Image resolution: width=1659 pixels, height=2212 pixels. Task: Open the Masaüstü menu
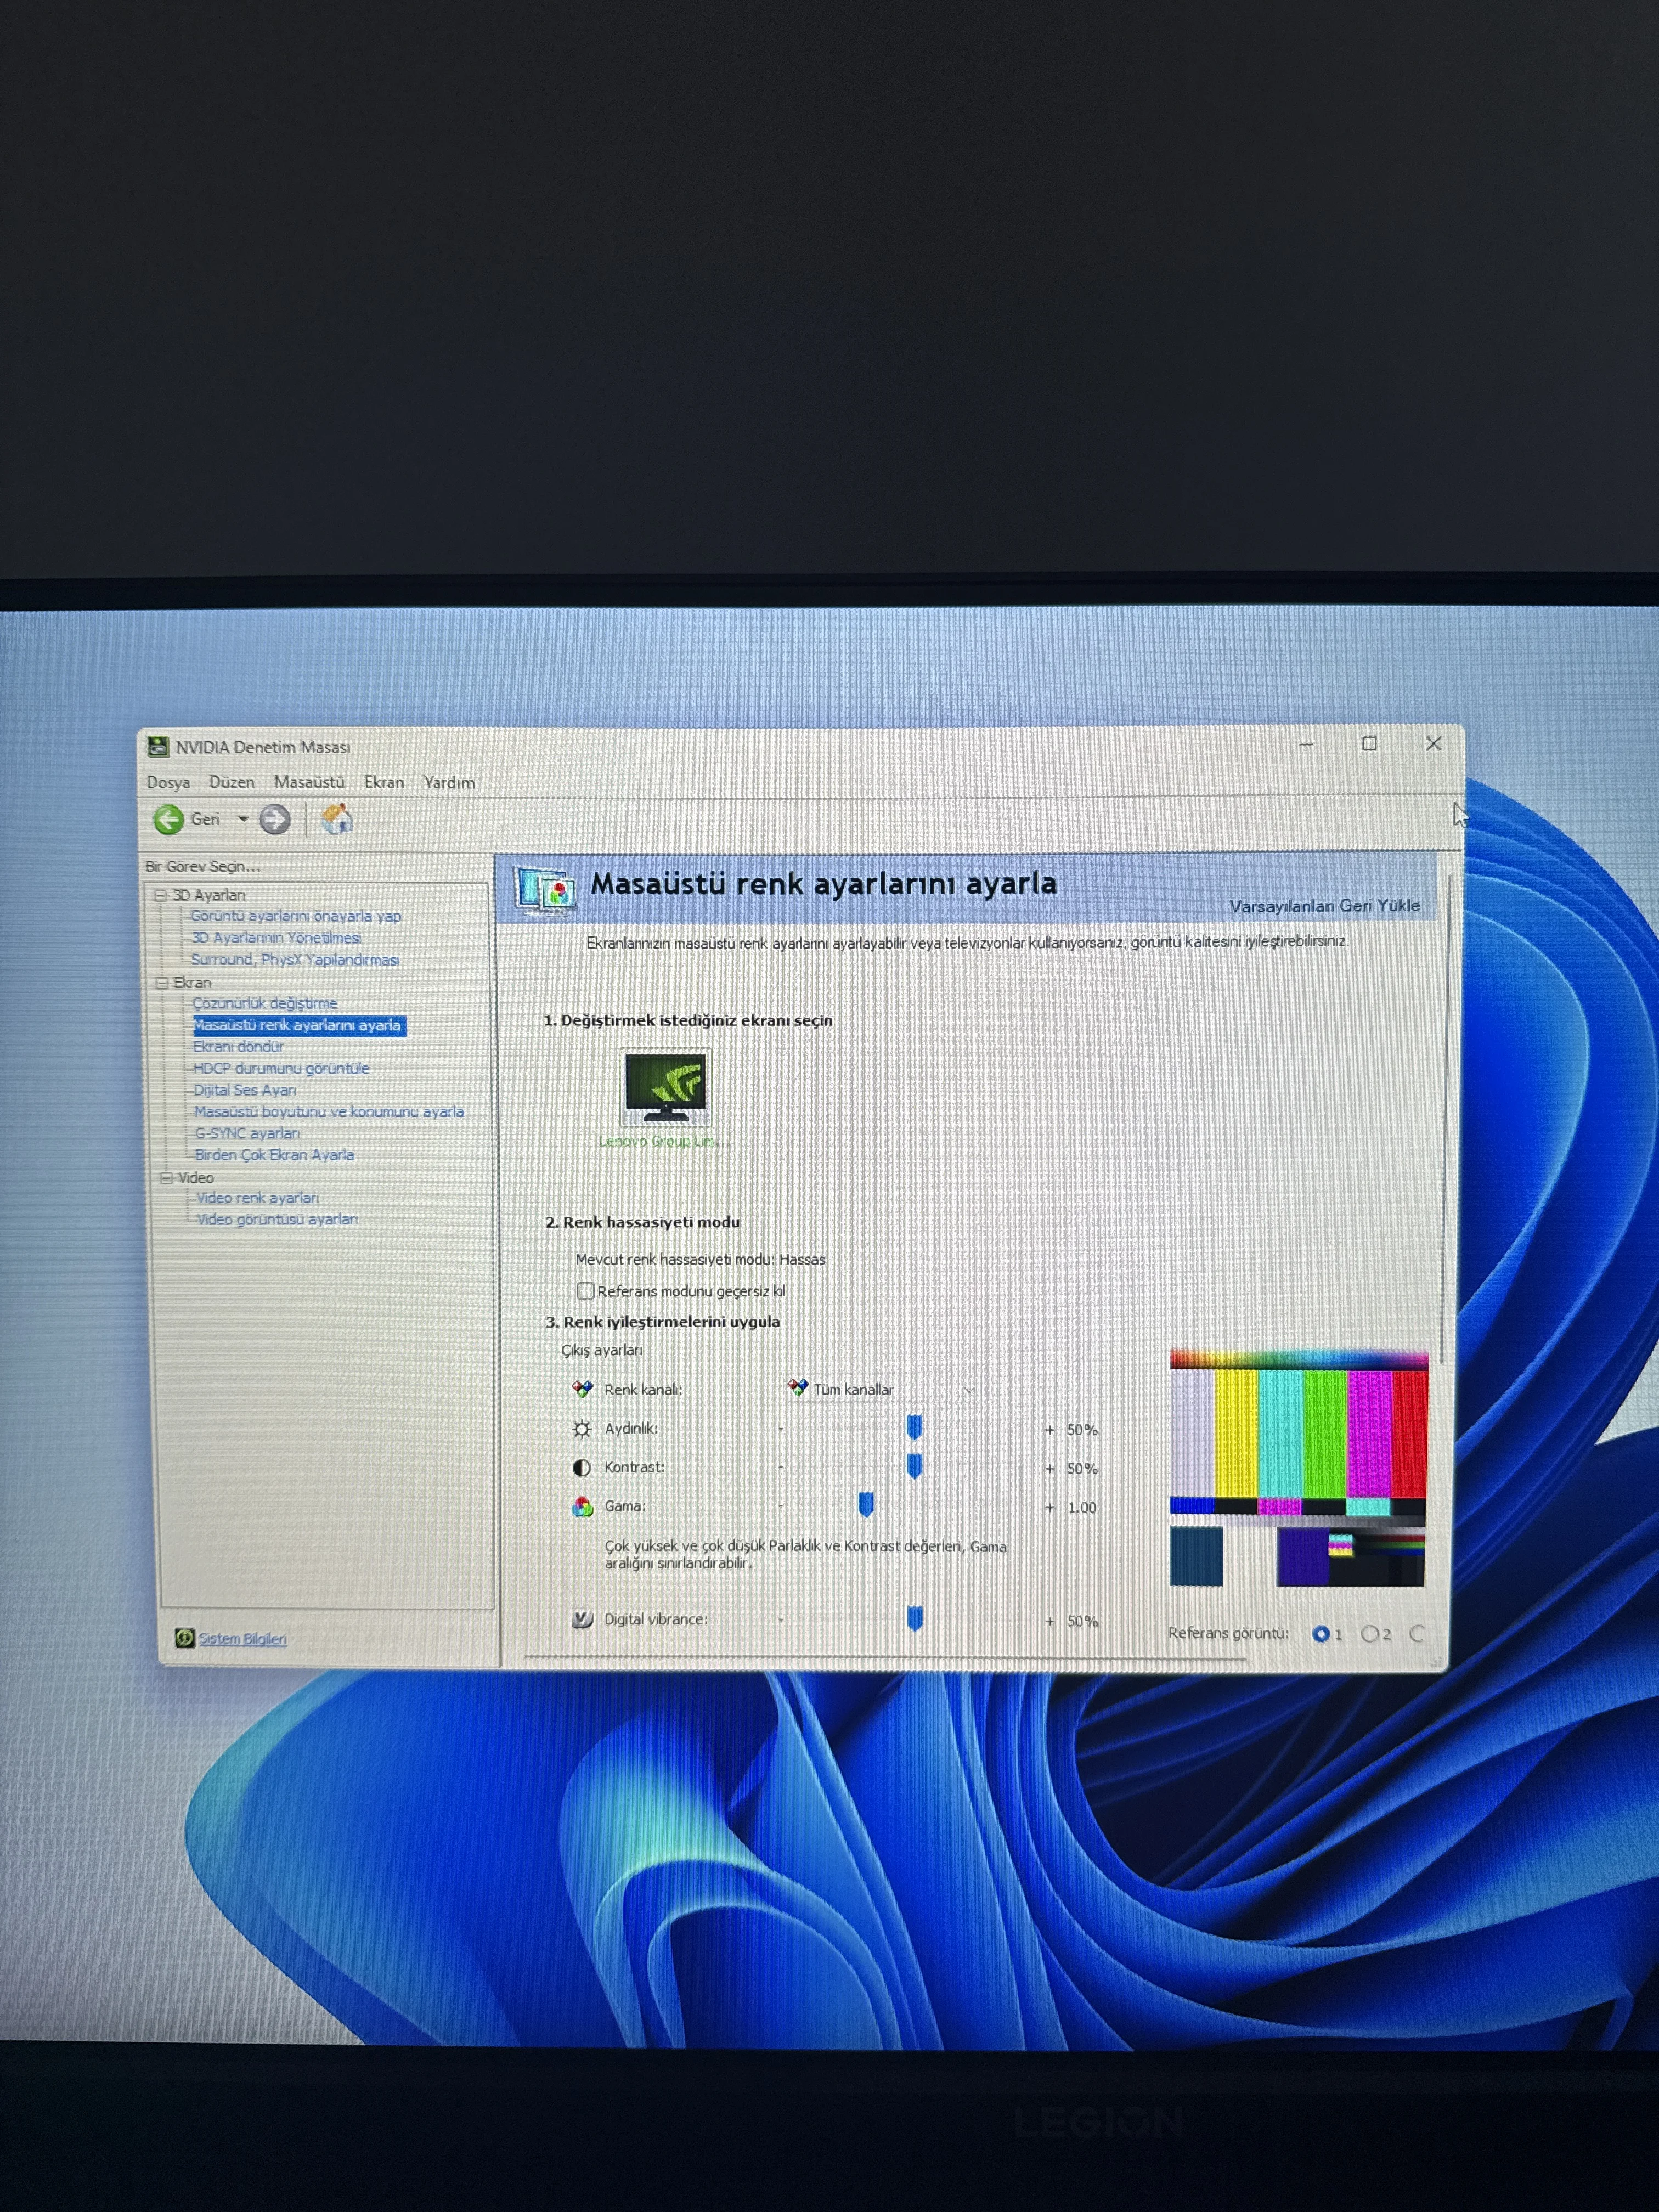pyautogui.click(x=309, y=782)
